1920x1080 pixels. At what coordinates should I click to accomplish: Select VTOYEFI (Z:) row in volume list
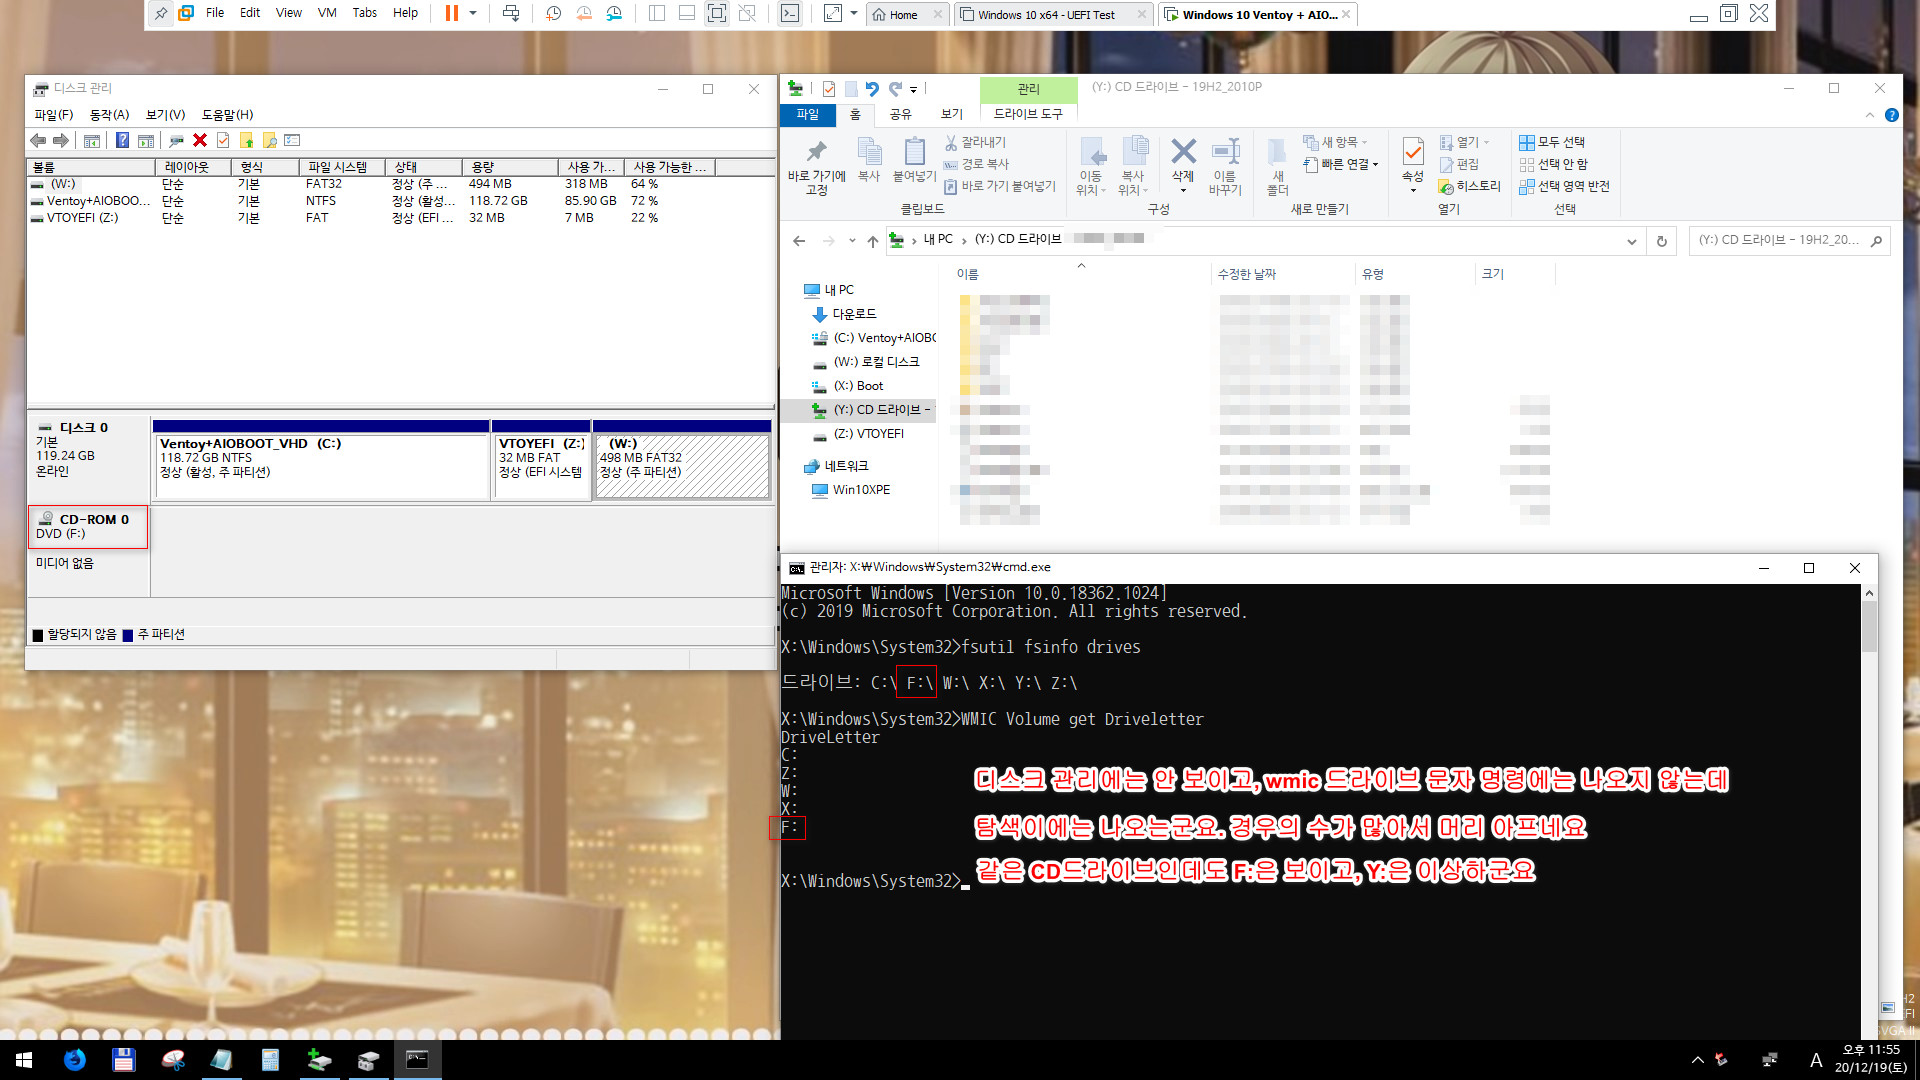click(x=400, y=218)
